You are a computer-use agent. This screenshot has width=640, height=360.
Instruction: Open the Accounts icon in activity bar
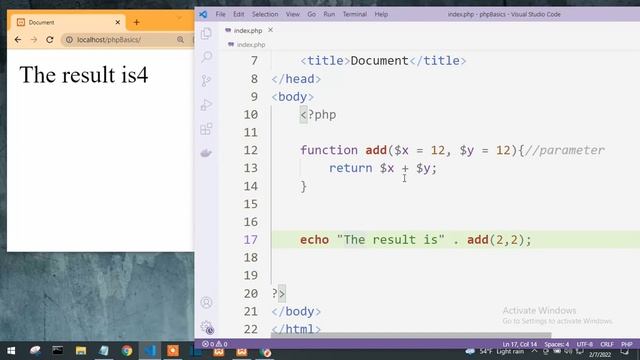[x=207, y=302]
